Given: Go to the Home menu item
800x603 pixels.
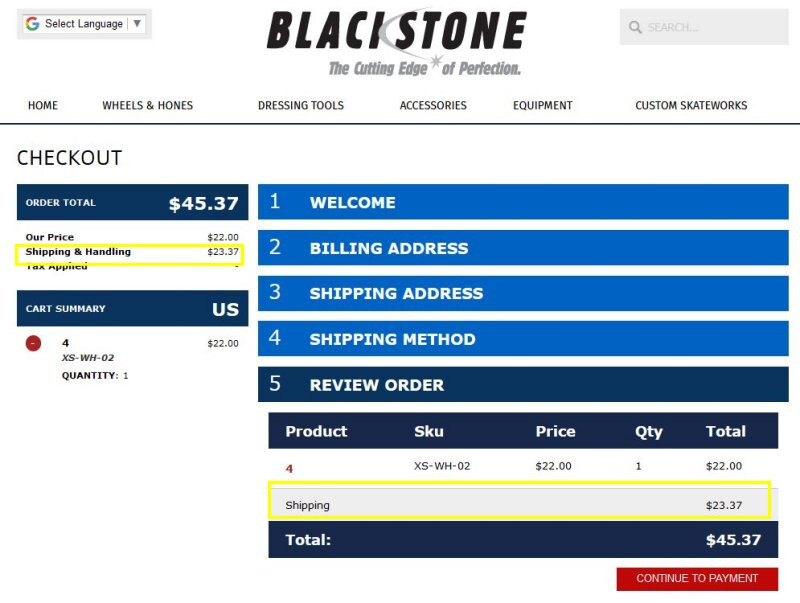Looking at the screenshot, I should [42, 105].
